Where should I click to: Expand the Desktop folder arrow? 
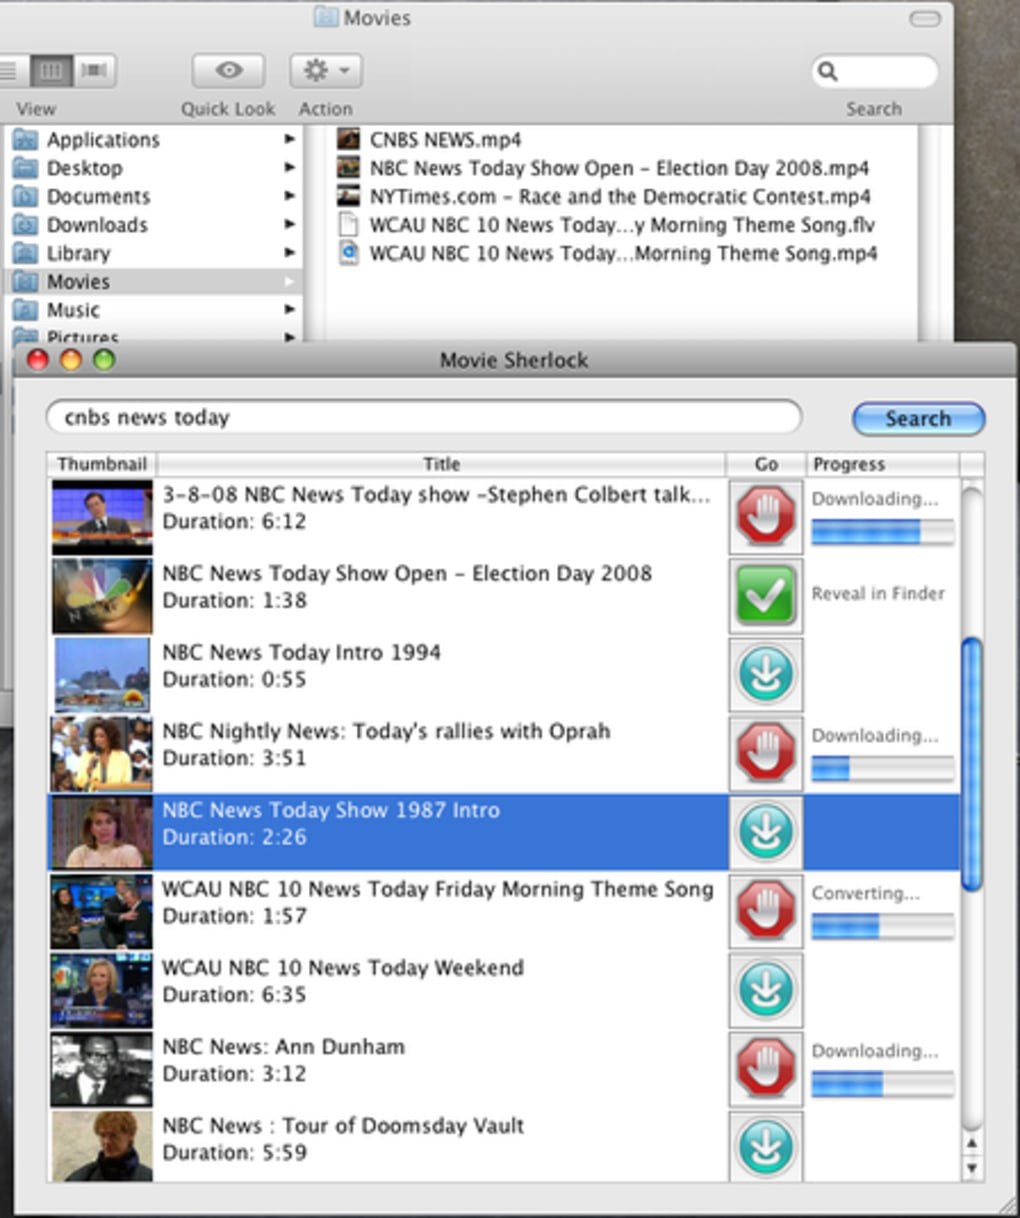289,168
